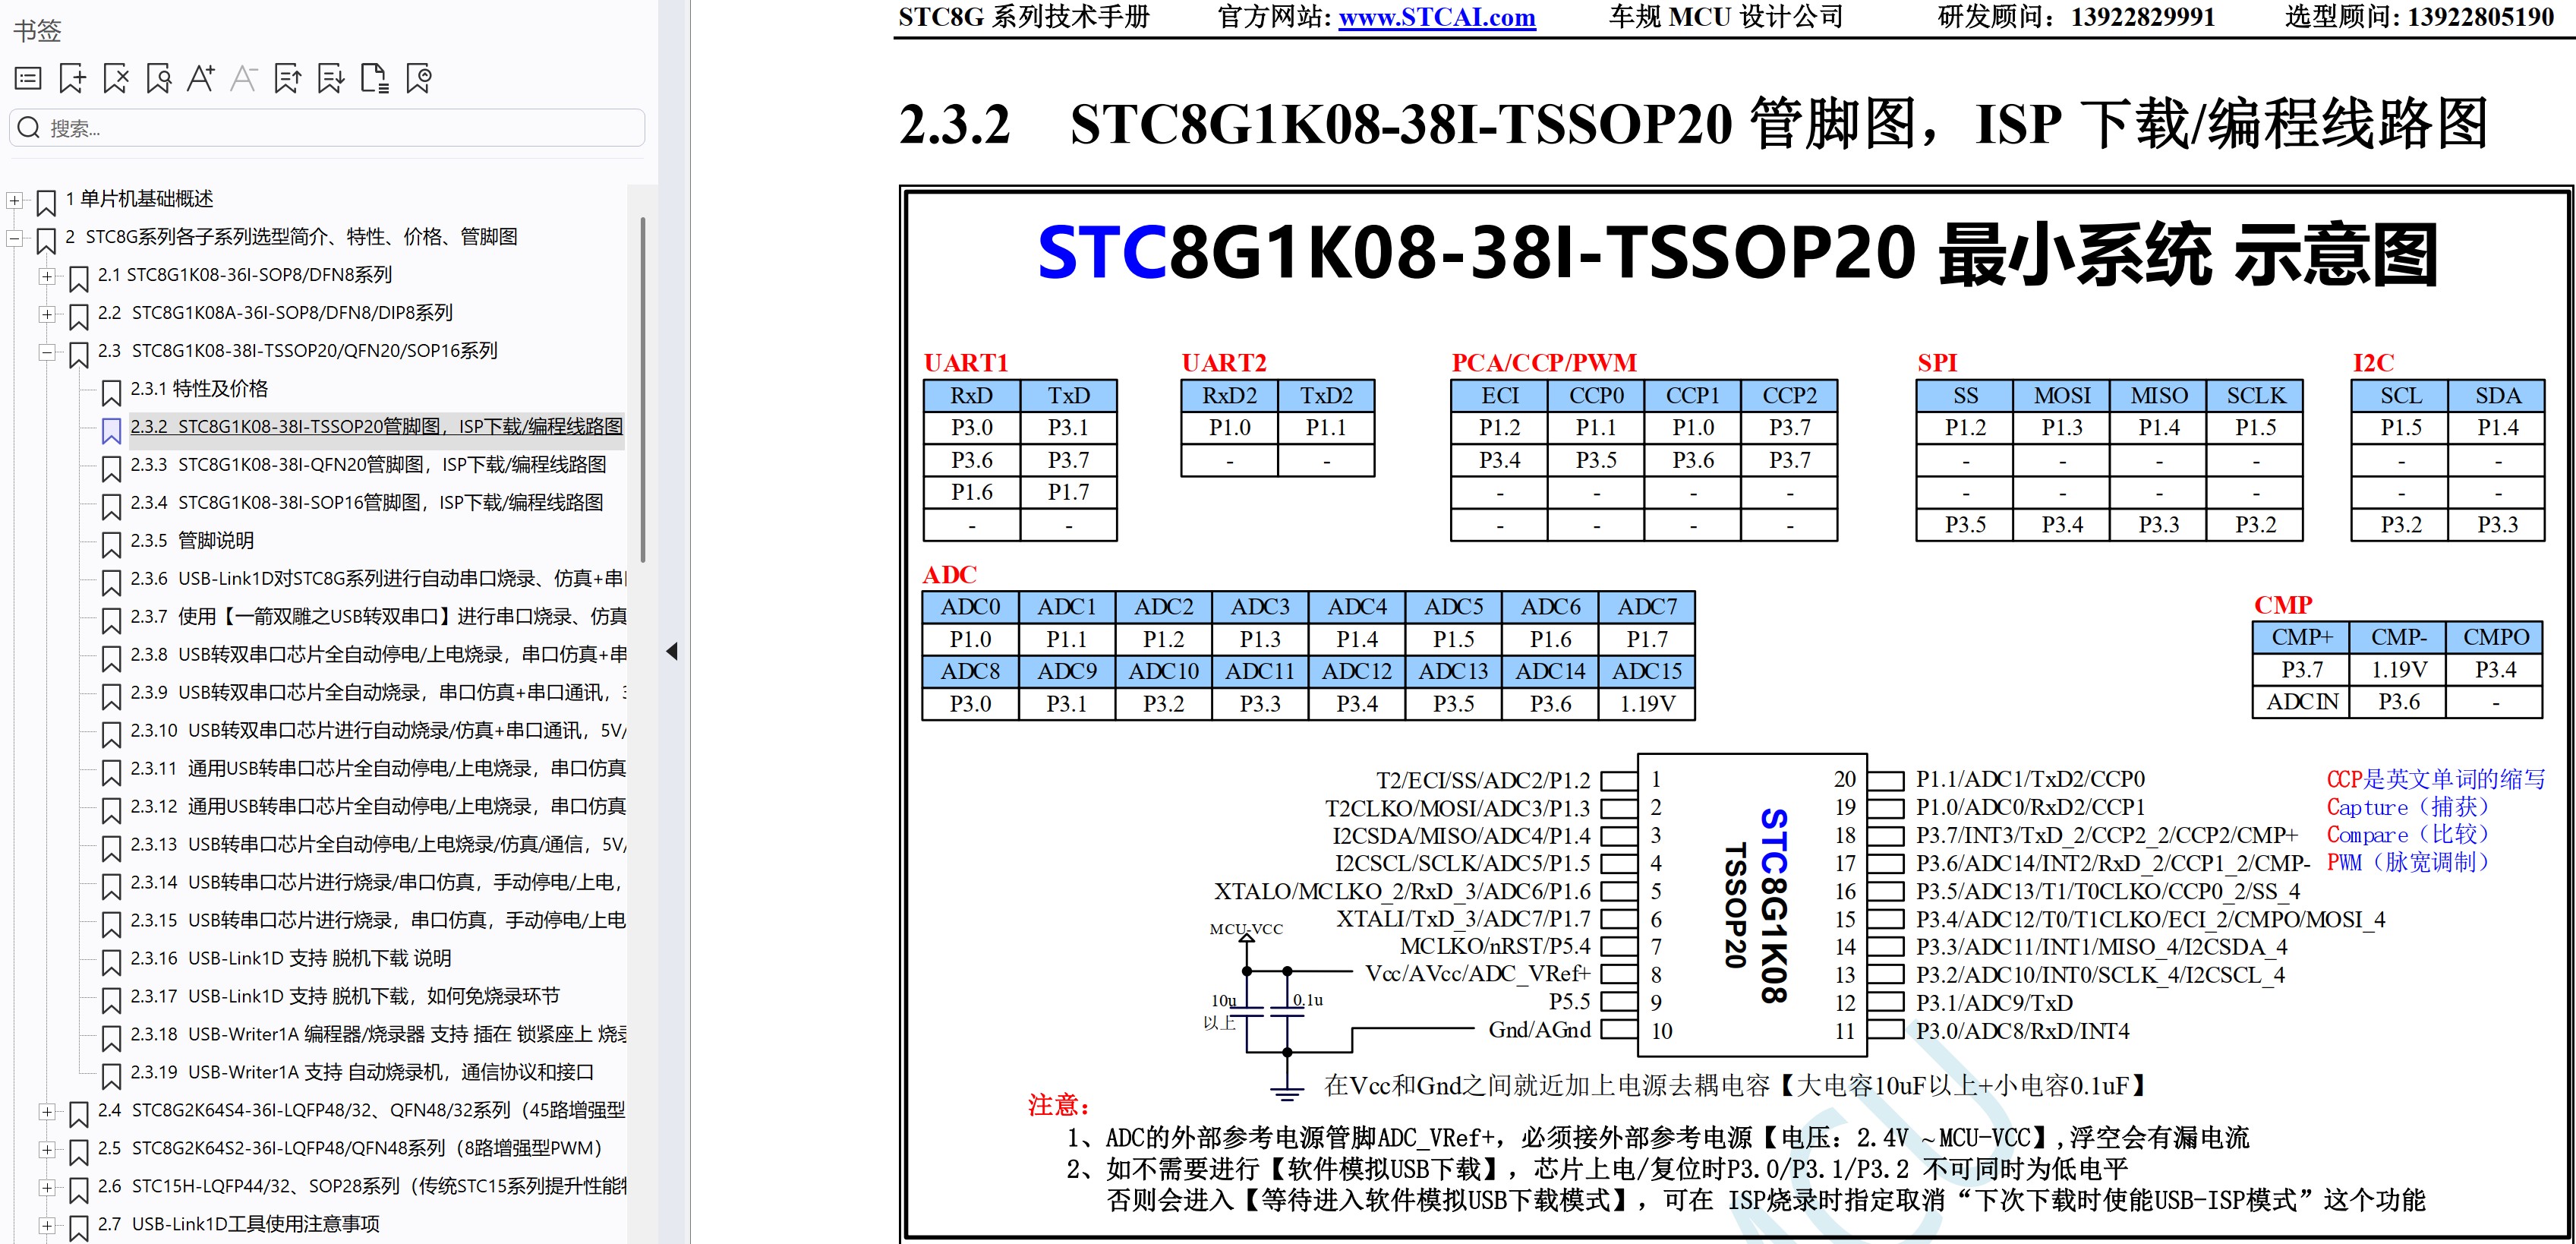Click the magnifier icon in search box
Image resolution: width=2576 pixels, height=1244 pixels.
29,128
